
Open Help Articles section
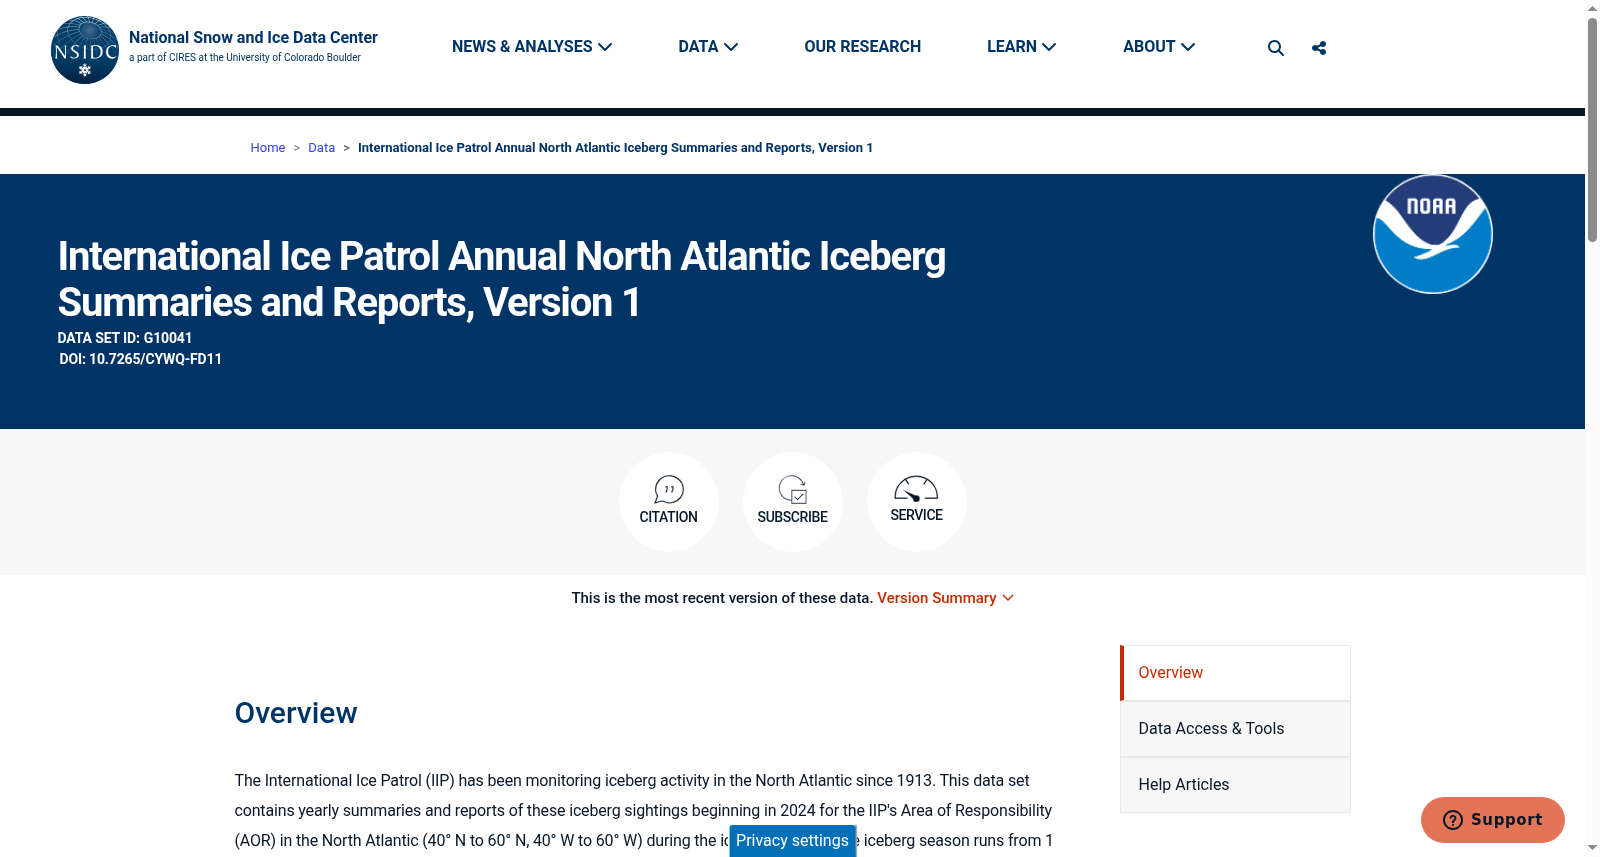(x=1235, y=785)
